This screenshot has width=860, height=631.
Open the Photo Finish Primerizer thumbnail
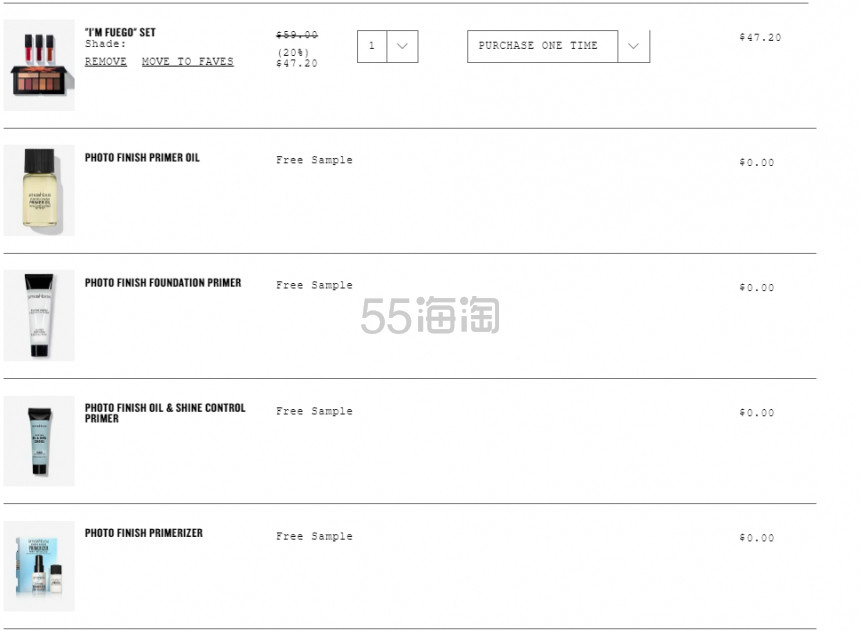[x=39, y=566]
